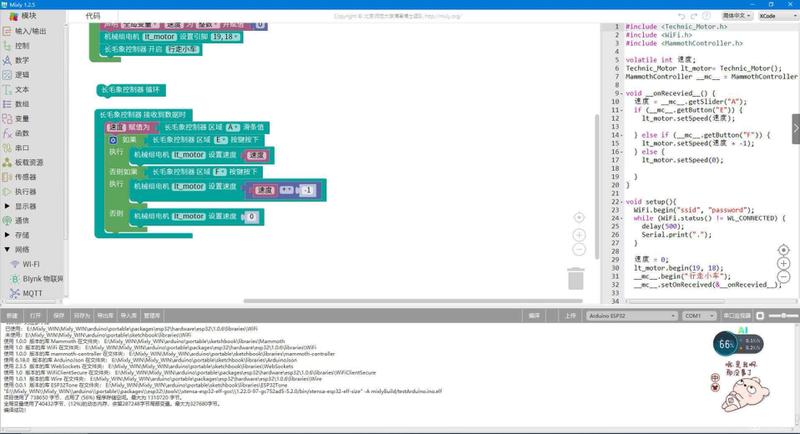The width and height of the screenshot is (800, 434).
Task: Open the 控制 block category
Action: 22,46
